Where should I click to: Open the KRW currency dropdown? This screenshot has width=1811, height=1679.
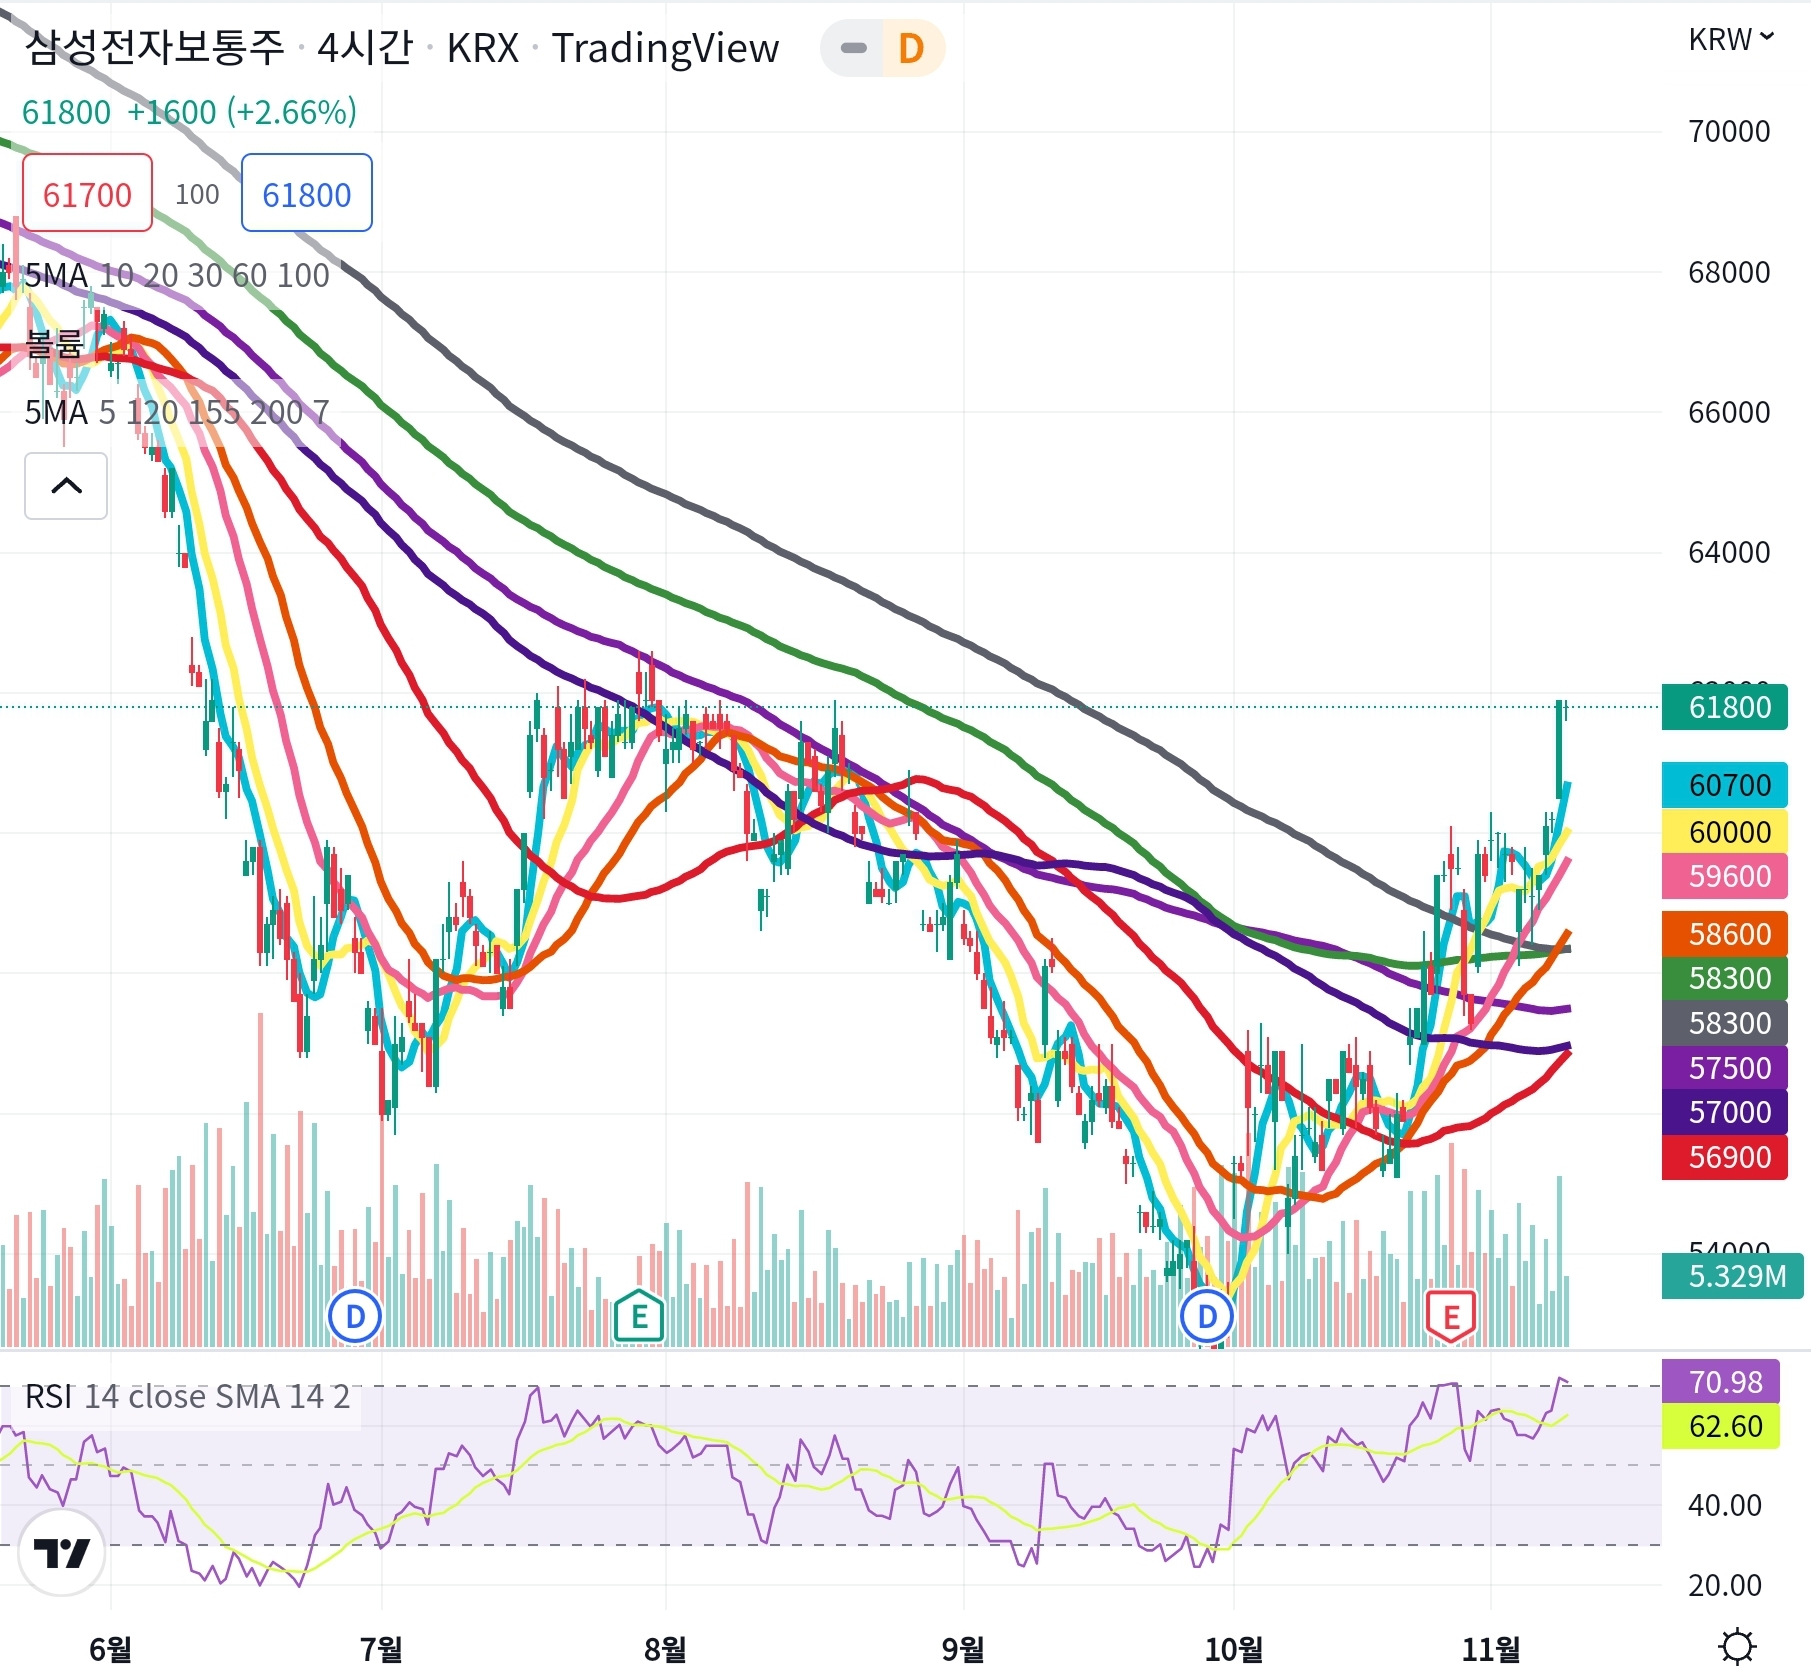pos(1731,39)
